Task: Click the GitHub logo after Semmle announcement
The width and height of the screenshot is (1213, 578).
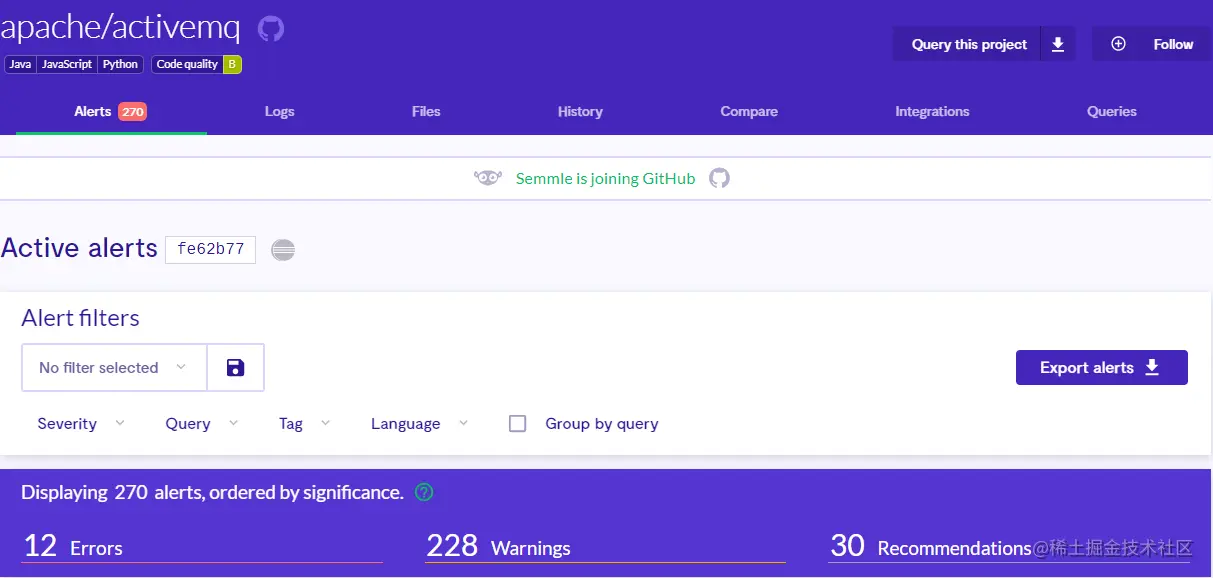Action: tap(720, 178)
